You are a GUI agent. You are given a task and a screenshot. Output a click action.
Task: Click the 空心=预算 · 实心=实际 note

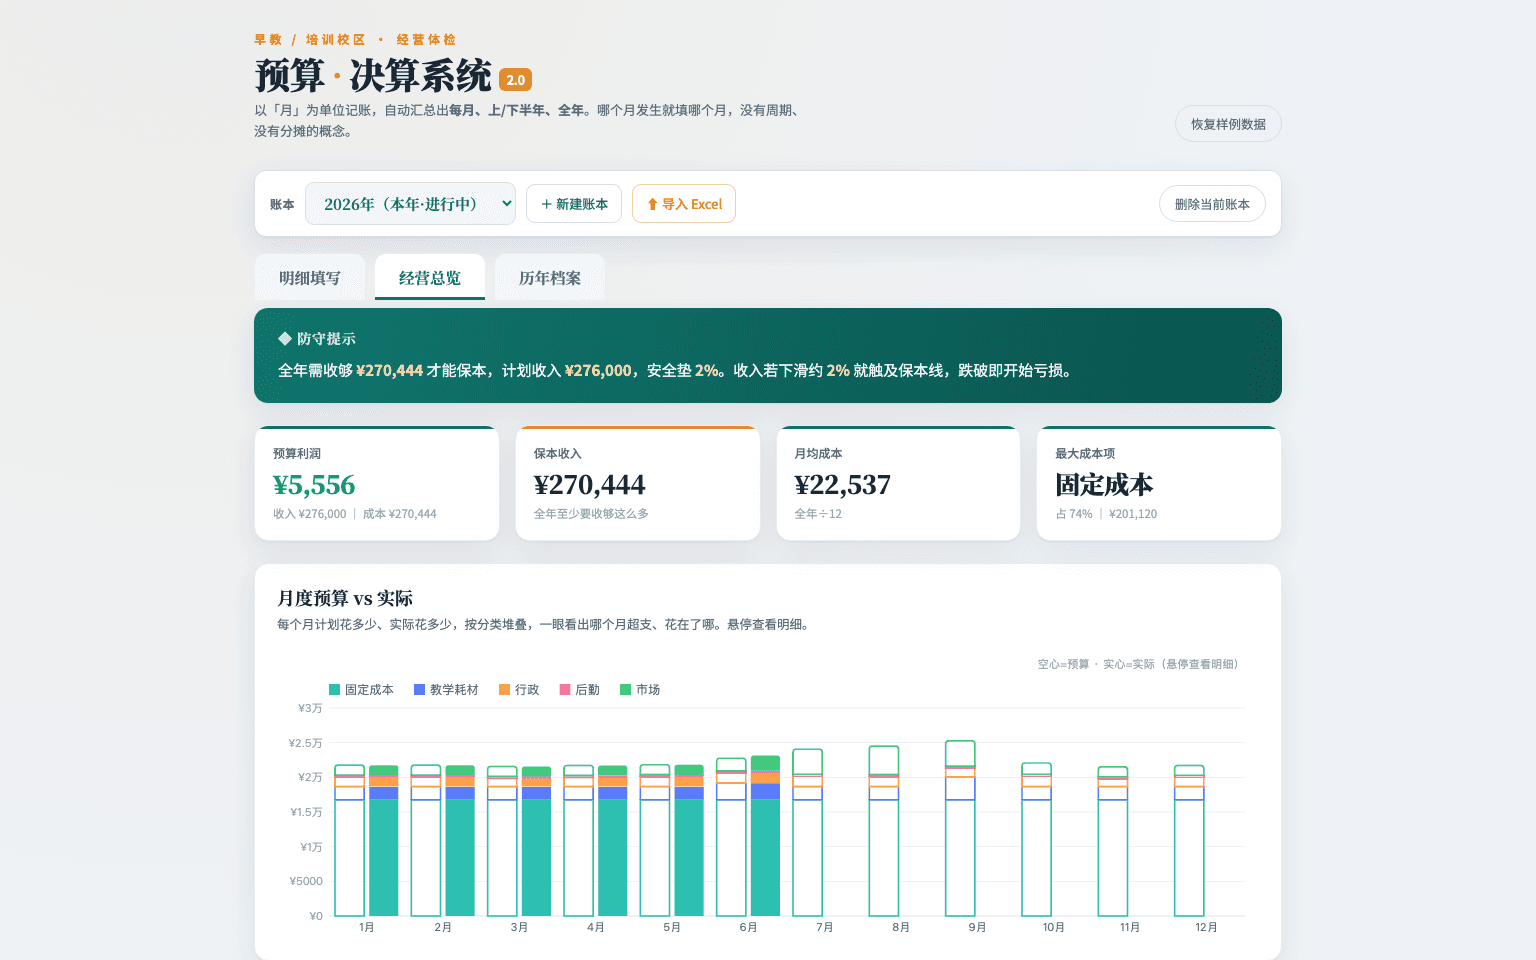point(1137,664)
